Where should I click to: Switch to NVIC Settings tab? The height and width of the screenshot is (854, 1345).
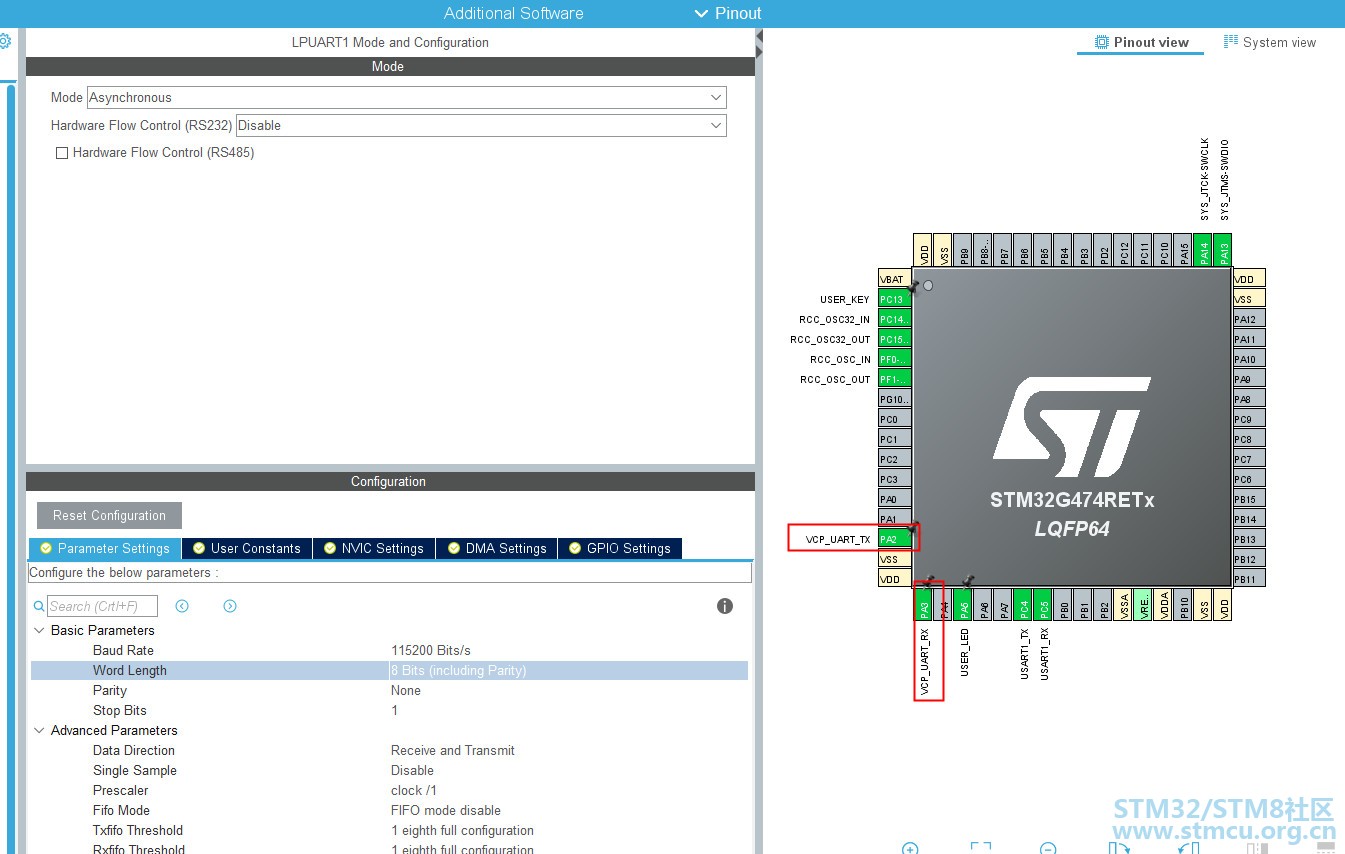point(374,548)
